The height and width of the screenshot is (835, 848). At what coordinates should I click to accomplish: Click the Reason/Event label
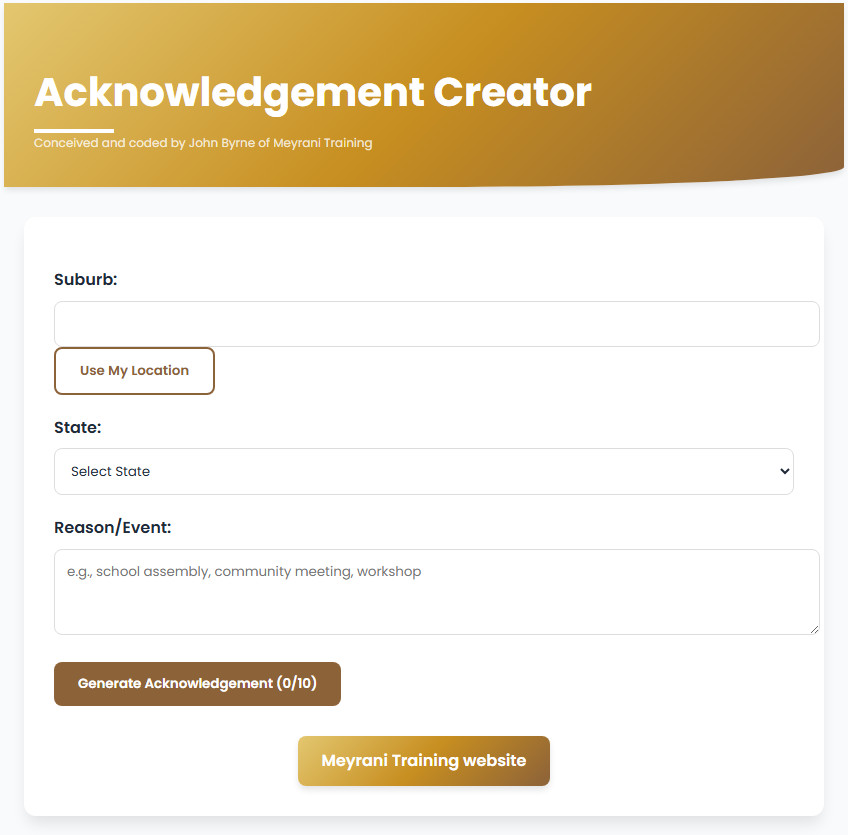coord(112,527)
